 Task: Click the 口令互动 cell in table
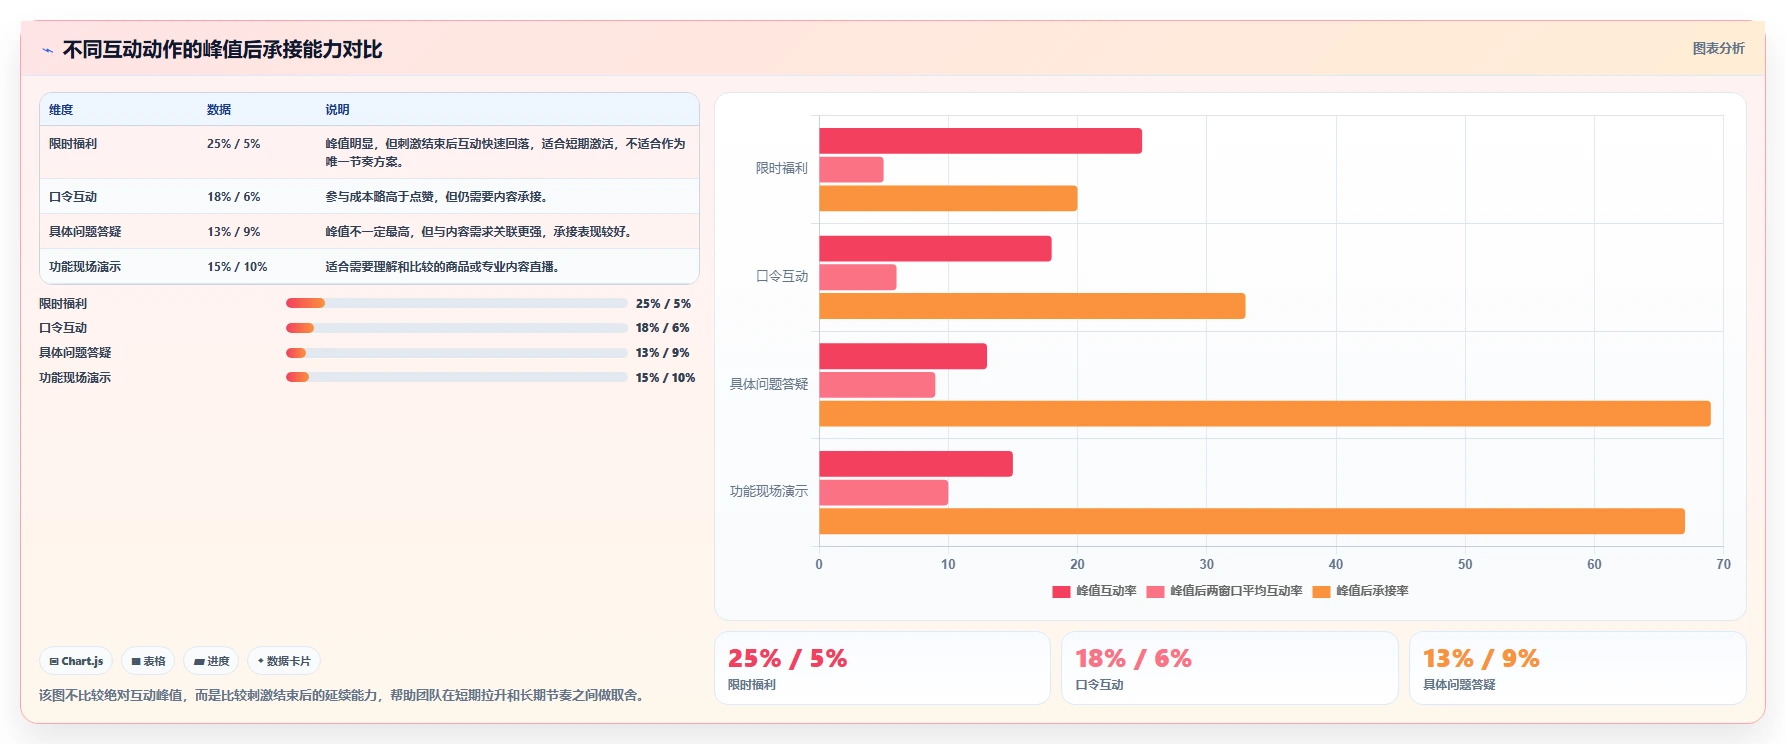pyautogui.click(x=73, y=197)
